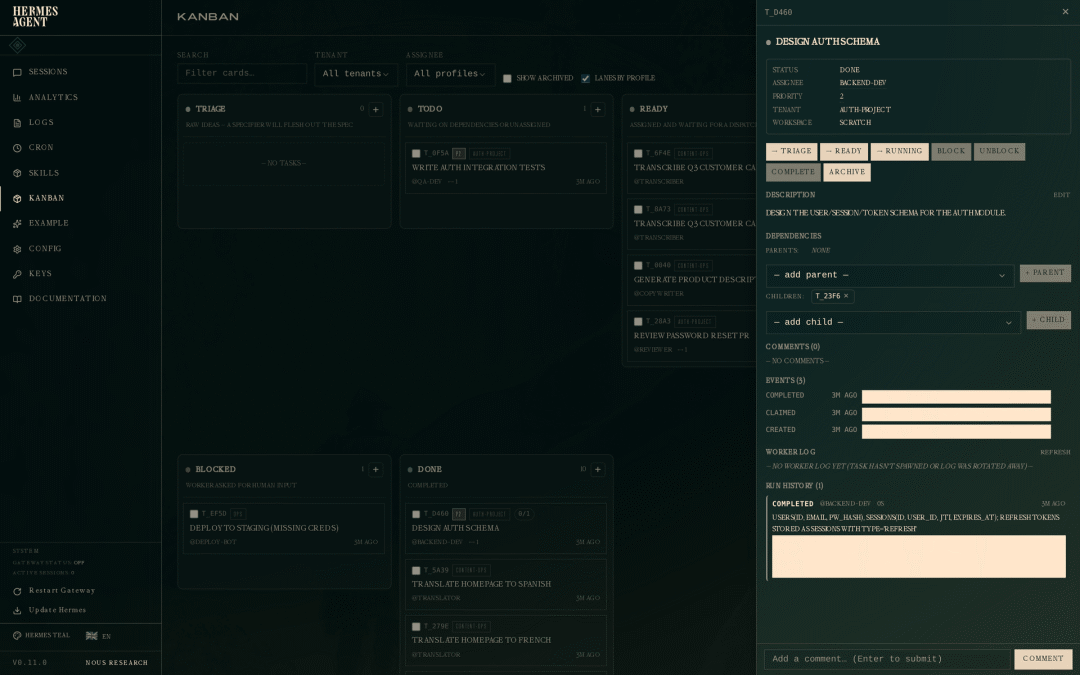Image resolution: width=1080 pixels, height=675 pixels.
Task: Remove child T_23F6 with its x
Action: click(x=846, y=296)
